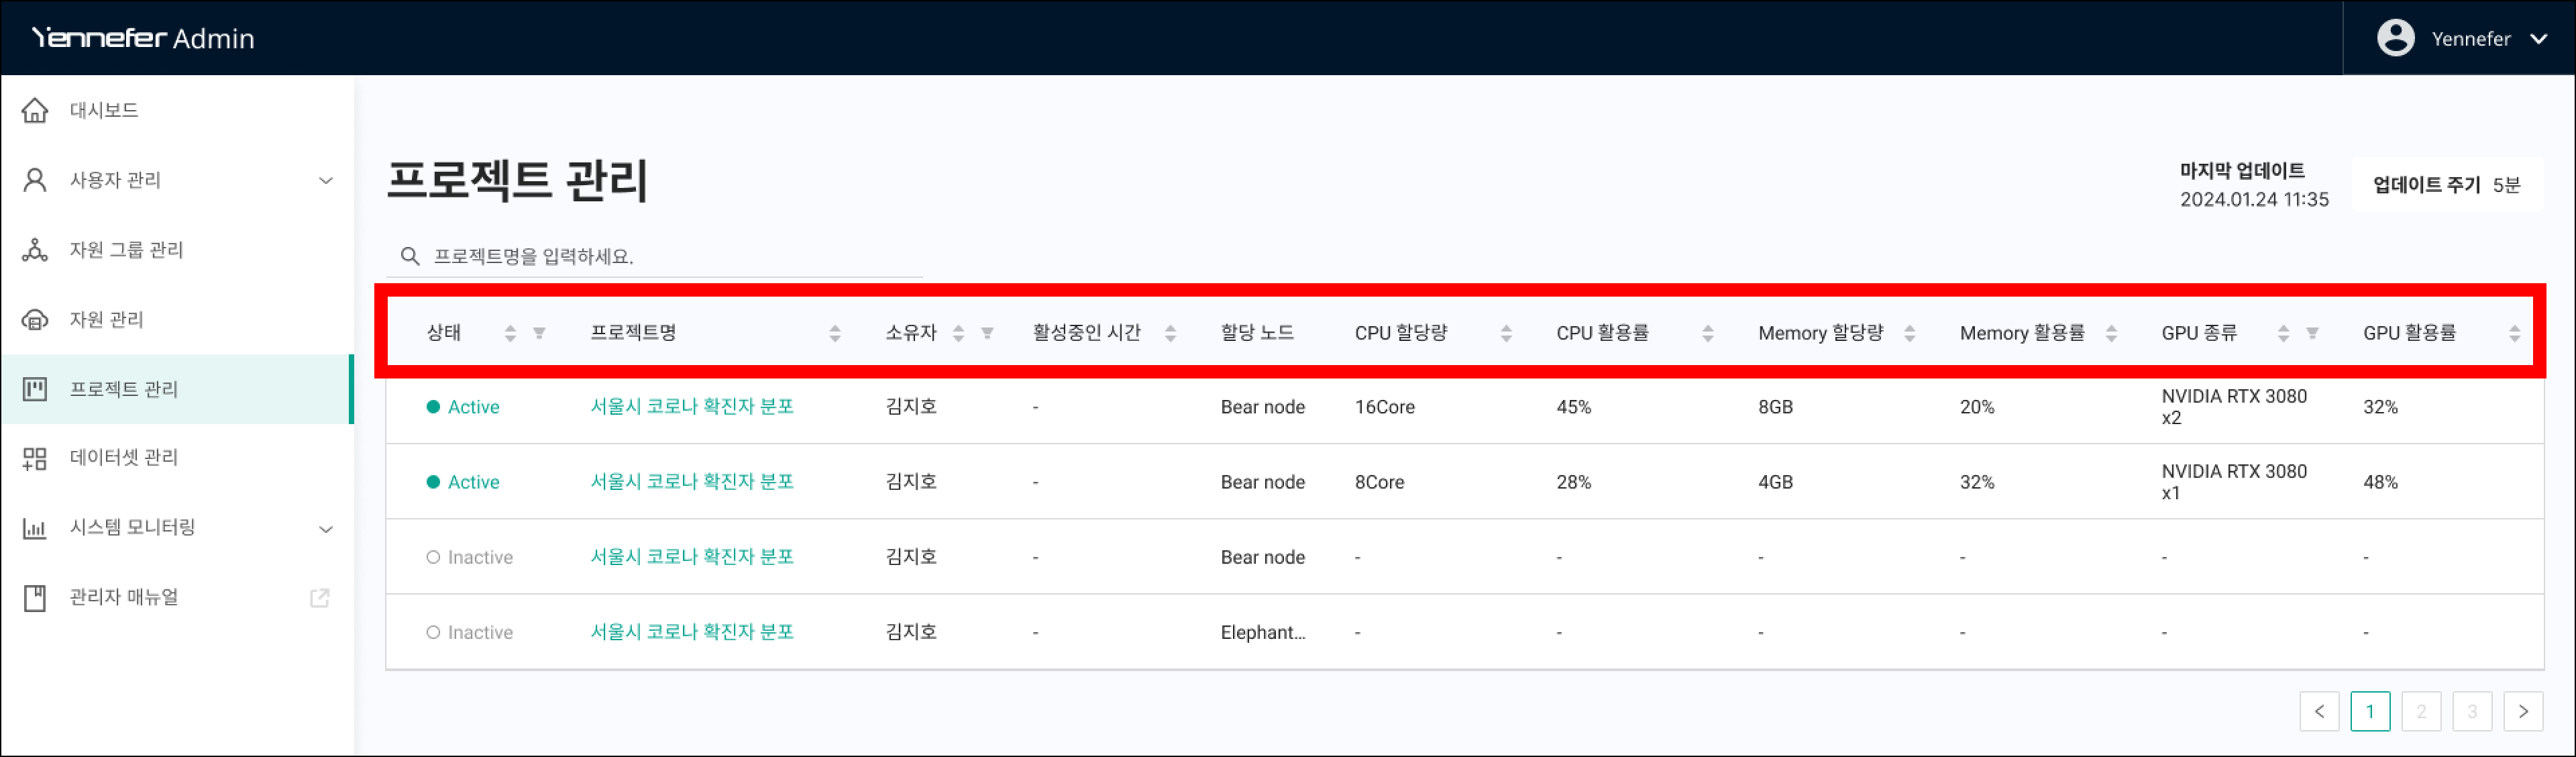Click filter icon in 소유자 column header
Viewport: 2576px width, 757px height.
pyautogui.click(x=987, y=333)
